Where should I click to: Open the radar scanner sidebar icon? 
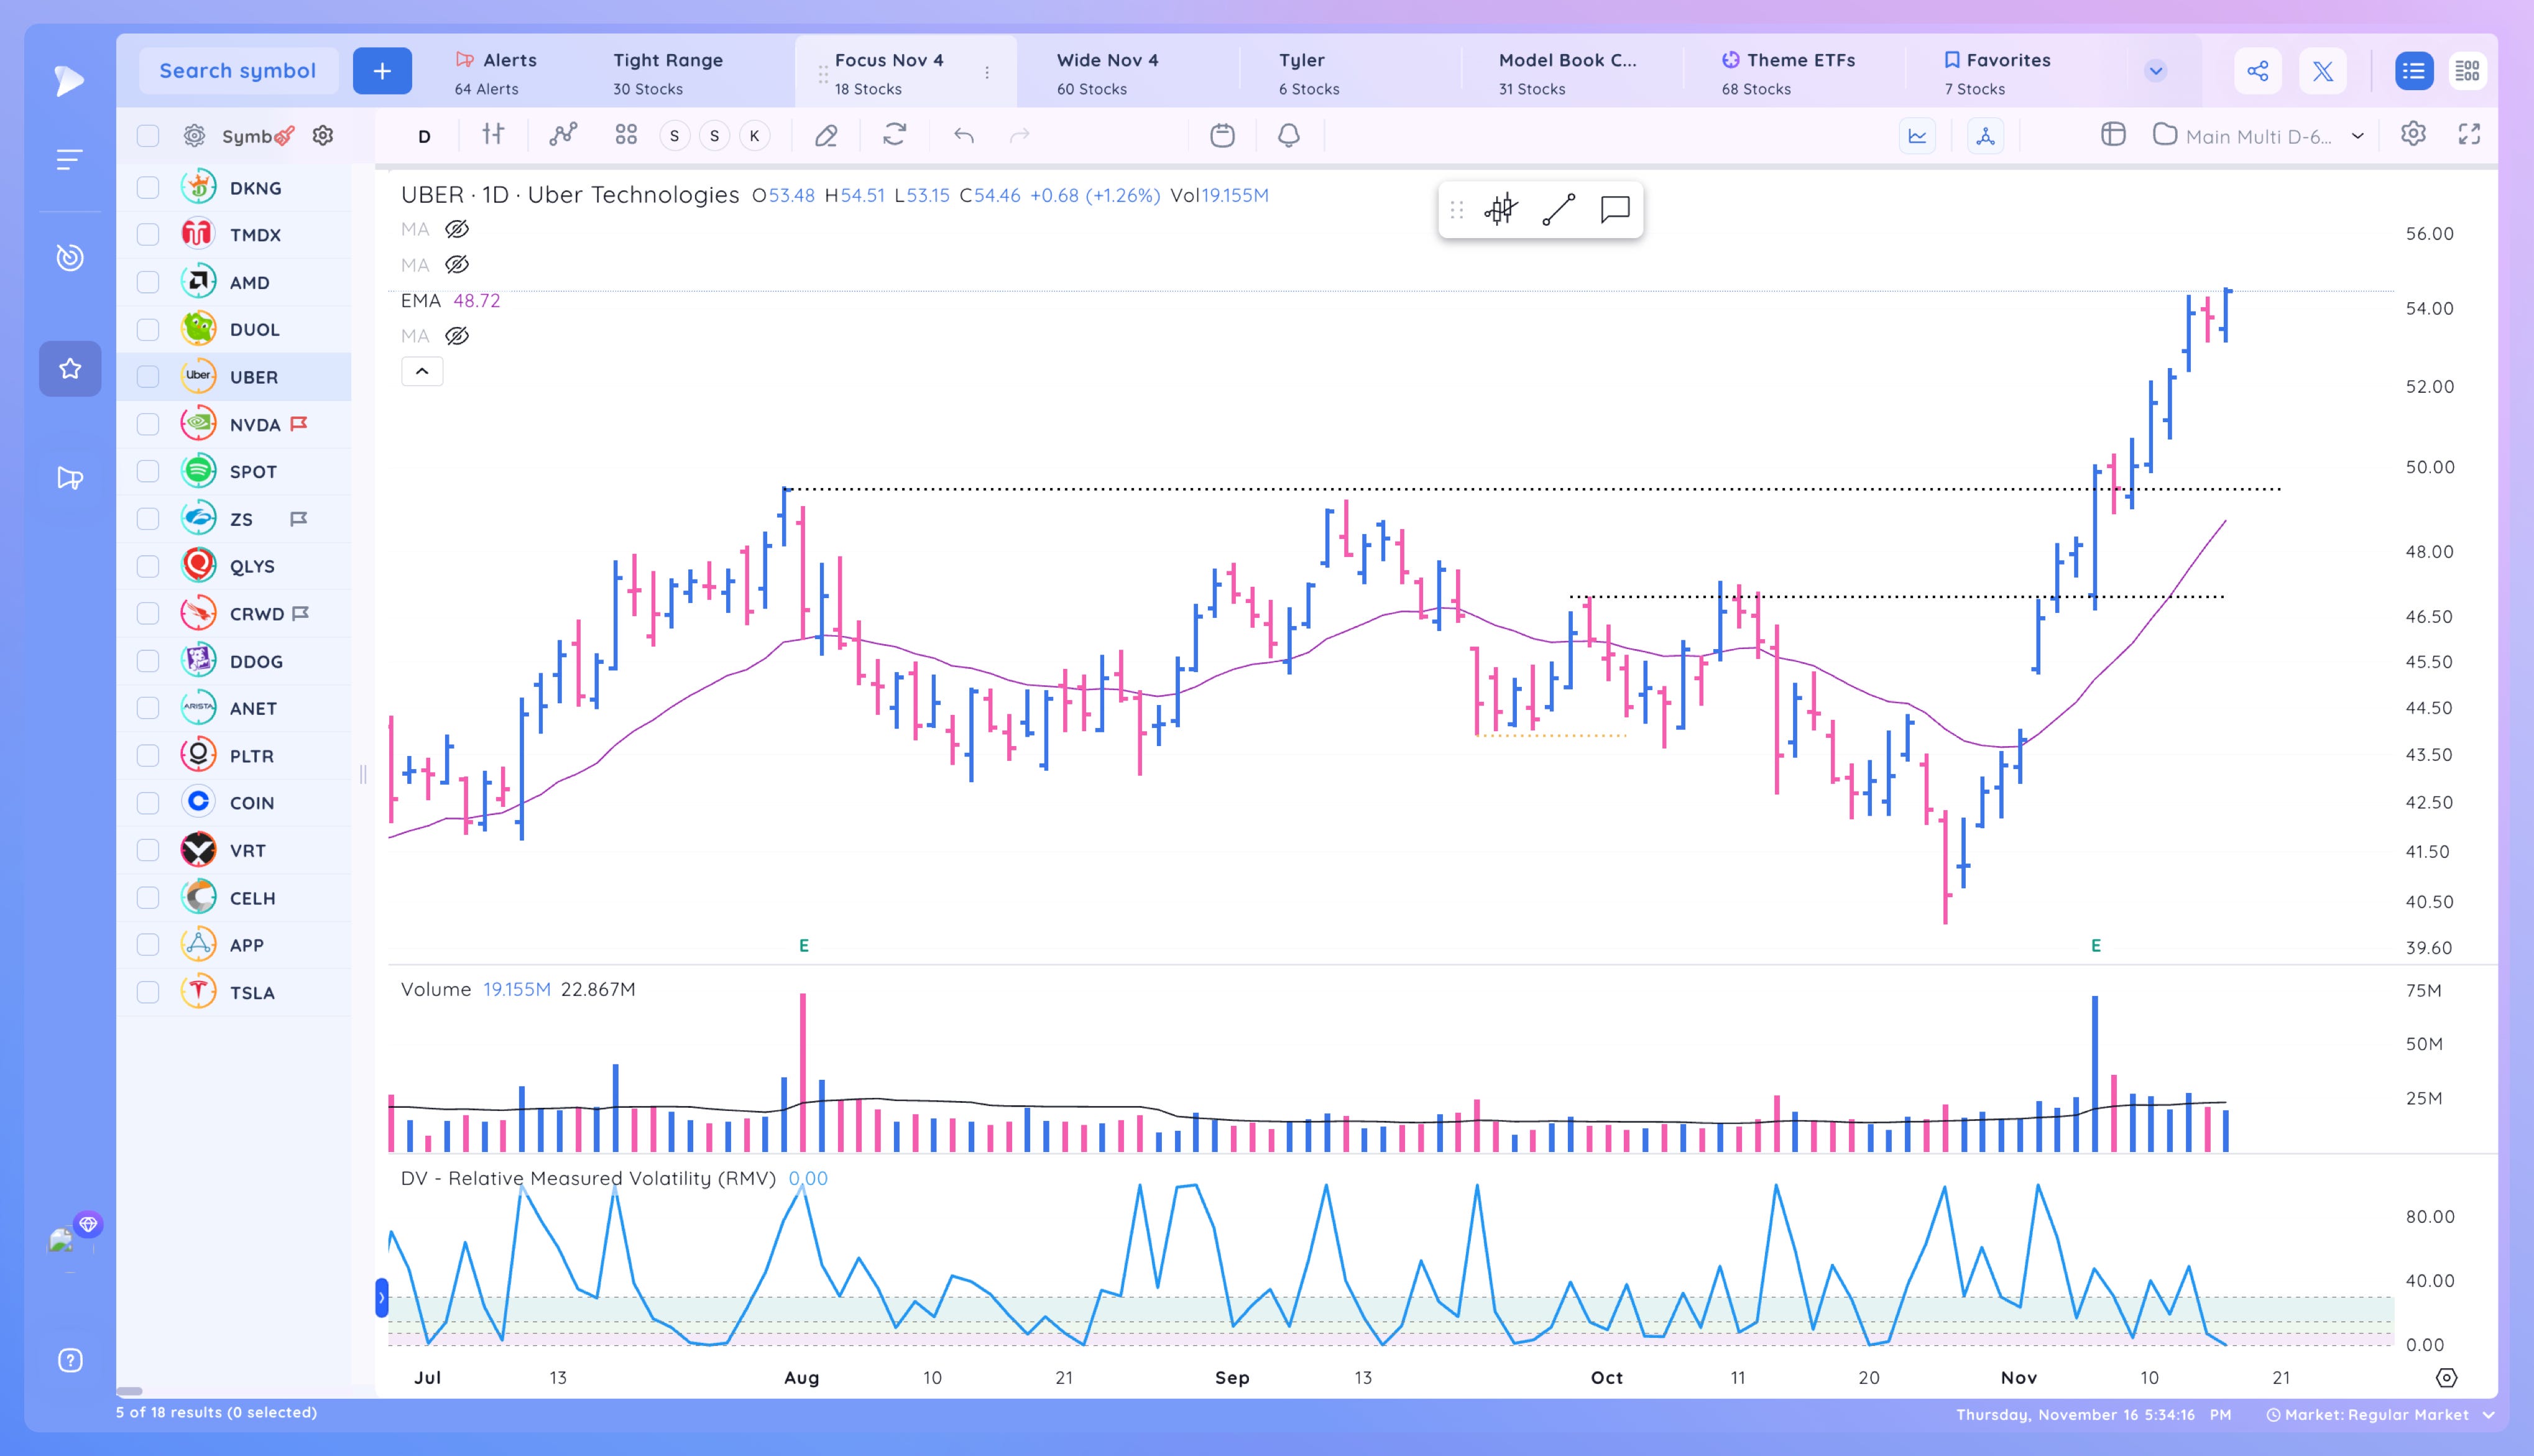pos(69,257)
